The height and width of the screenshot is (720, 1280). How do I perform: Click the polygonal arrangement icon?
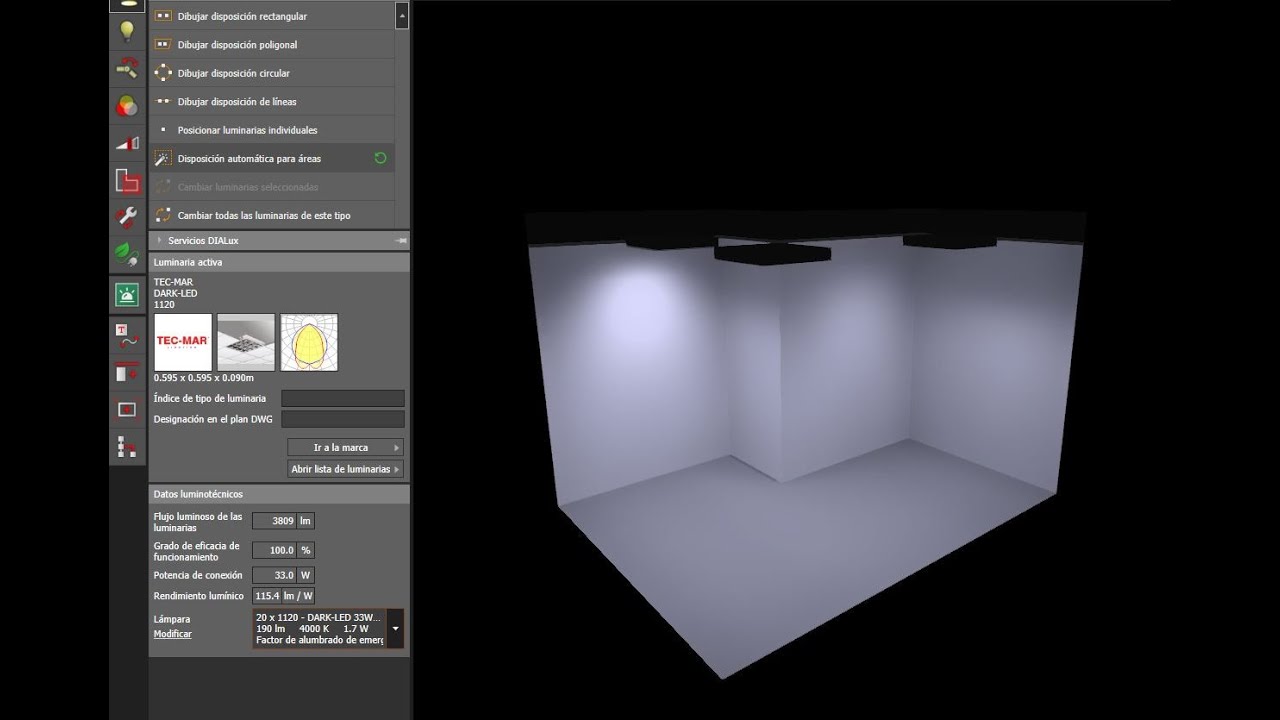pyautogui.click(x=163, y=45)
